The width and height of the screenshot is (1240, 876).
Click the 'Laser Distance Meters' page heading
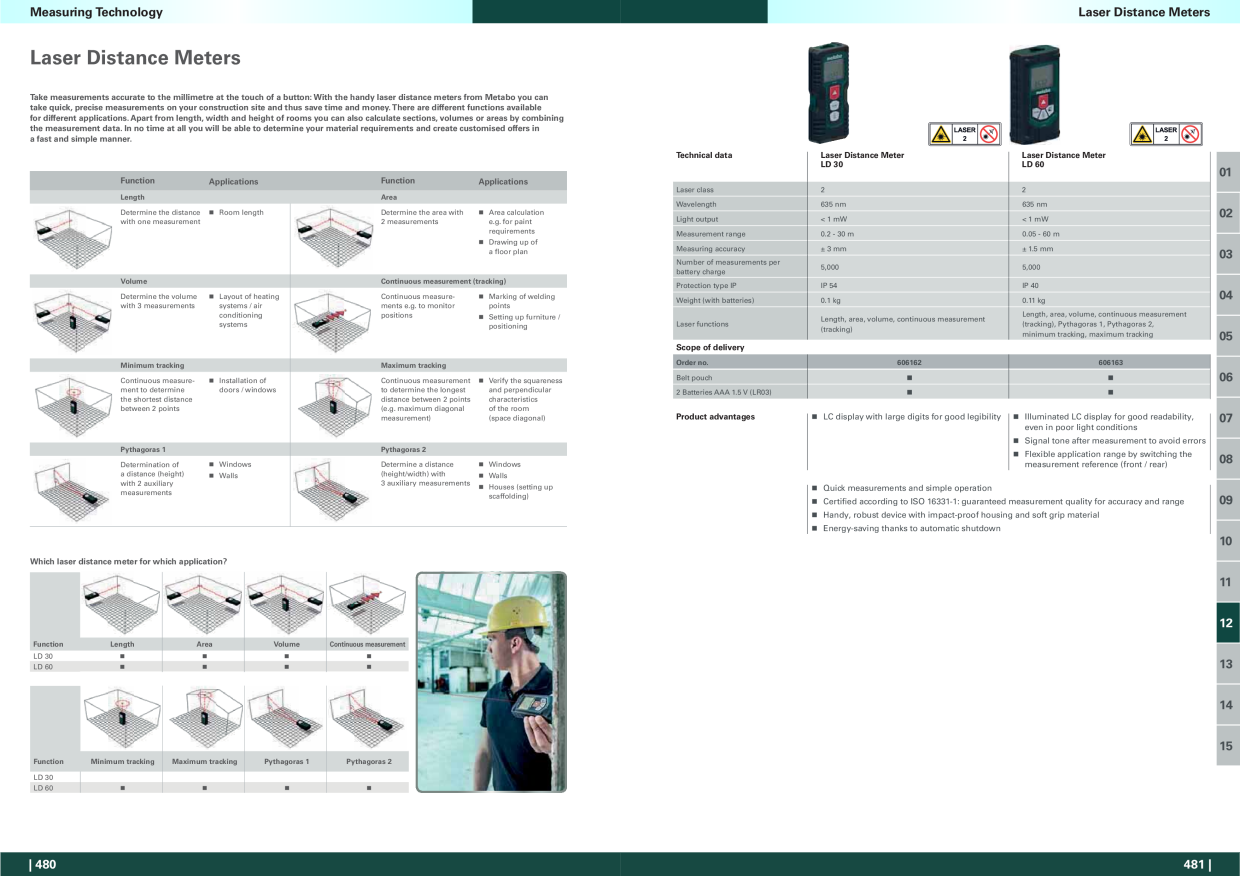click(x=135, y=58)
